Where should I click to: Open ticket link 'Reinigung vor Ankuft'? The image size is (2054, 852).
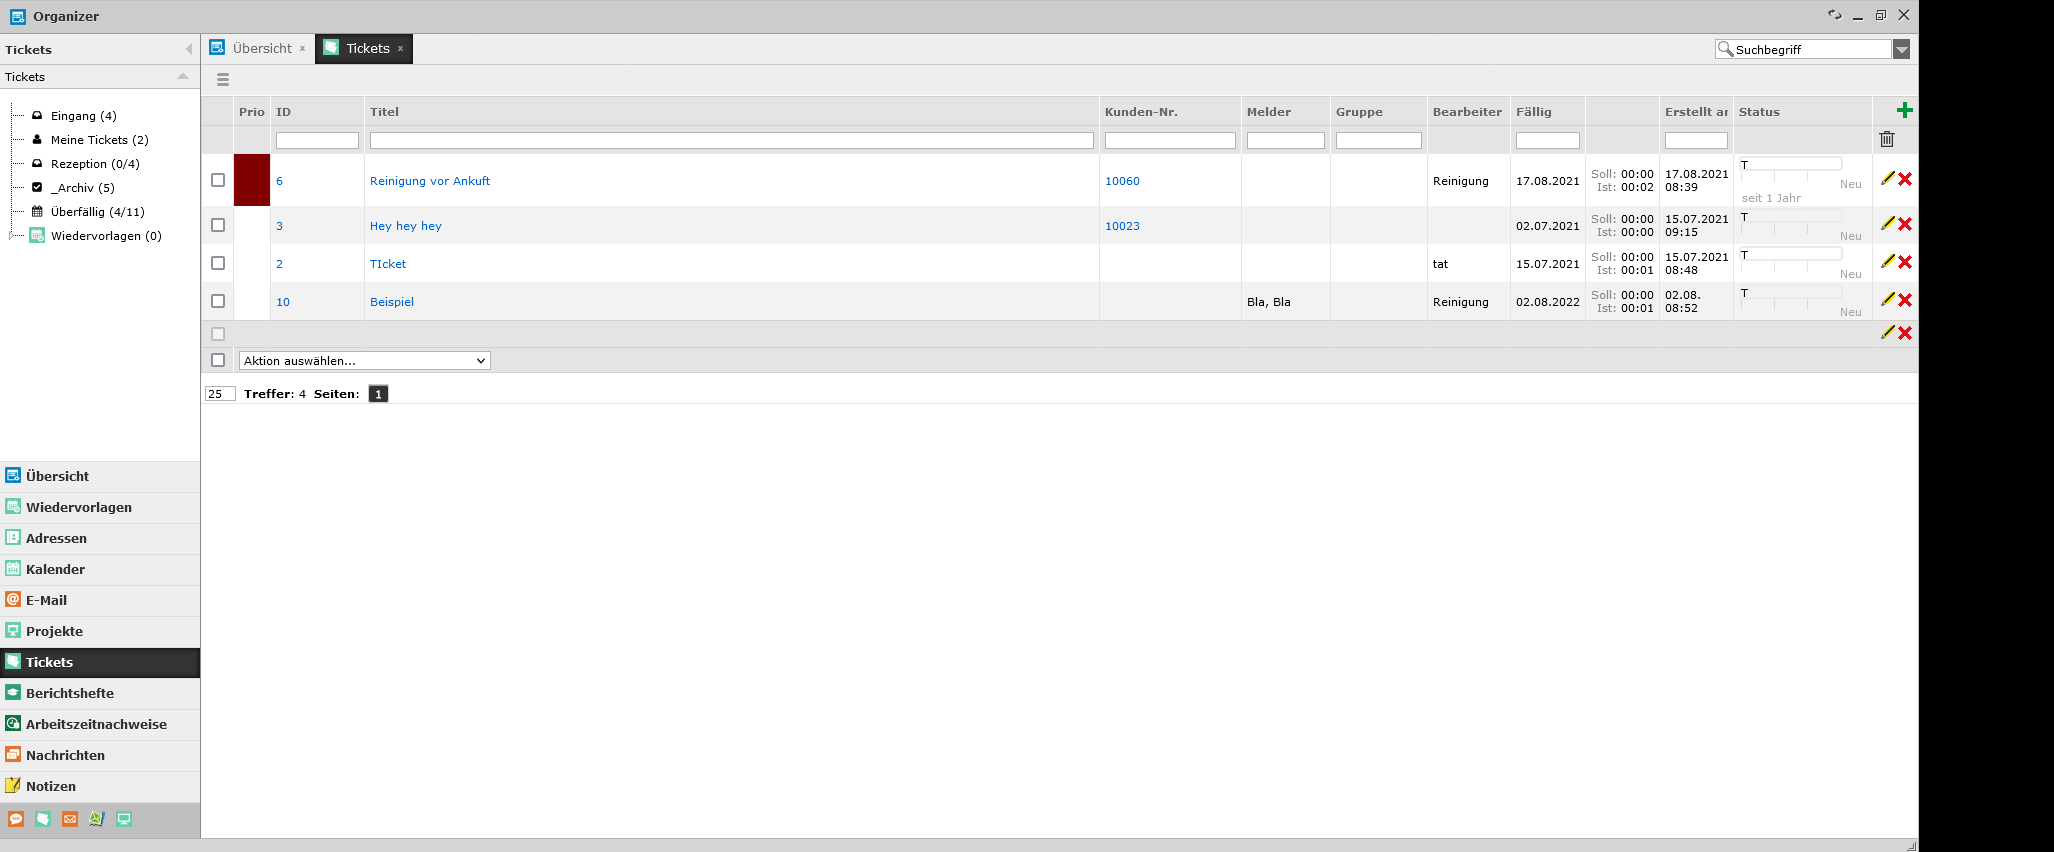430,181
